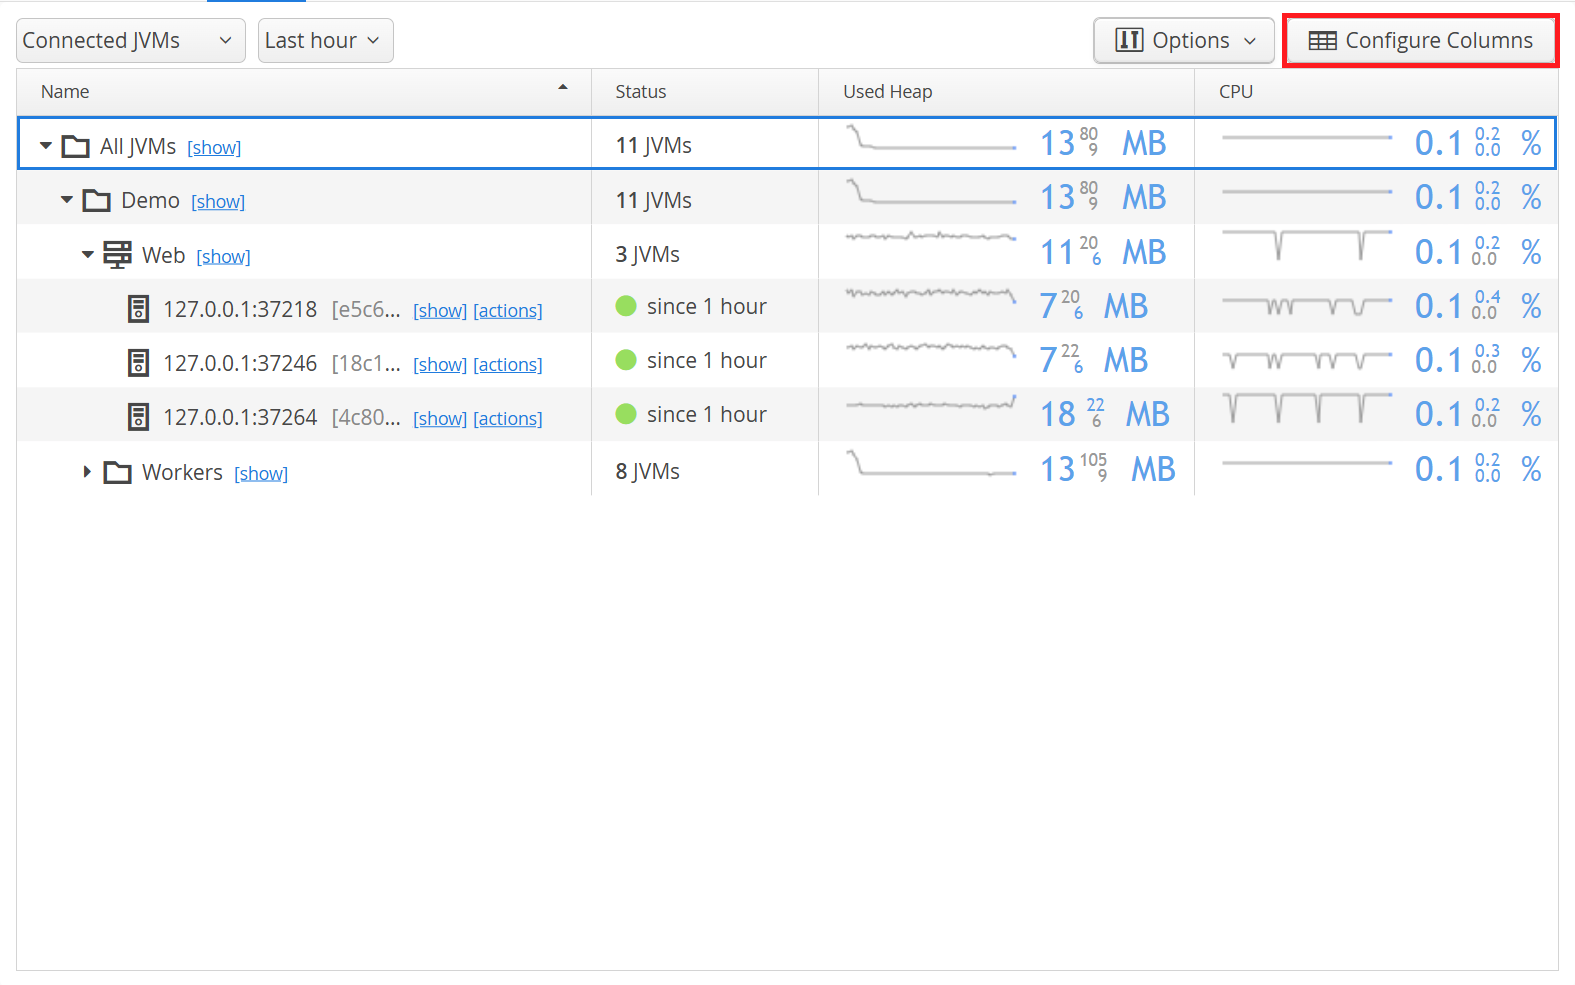Click the Used Heap column header
The height and width of the screenshot is (985, 1575).
pos(887,92)
